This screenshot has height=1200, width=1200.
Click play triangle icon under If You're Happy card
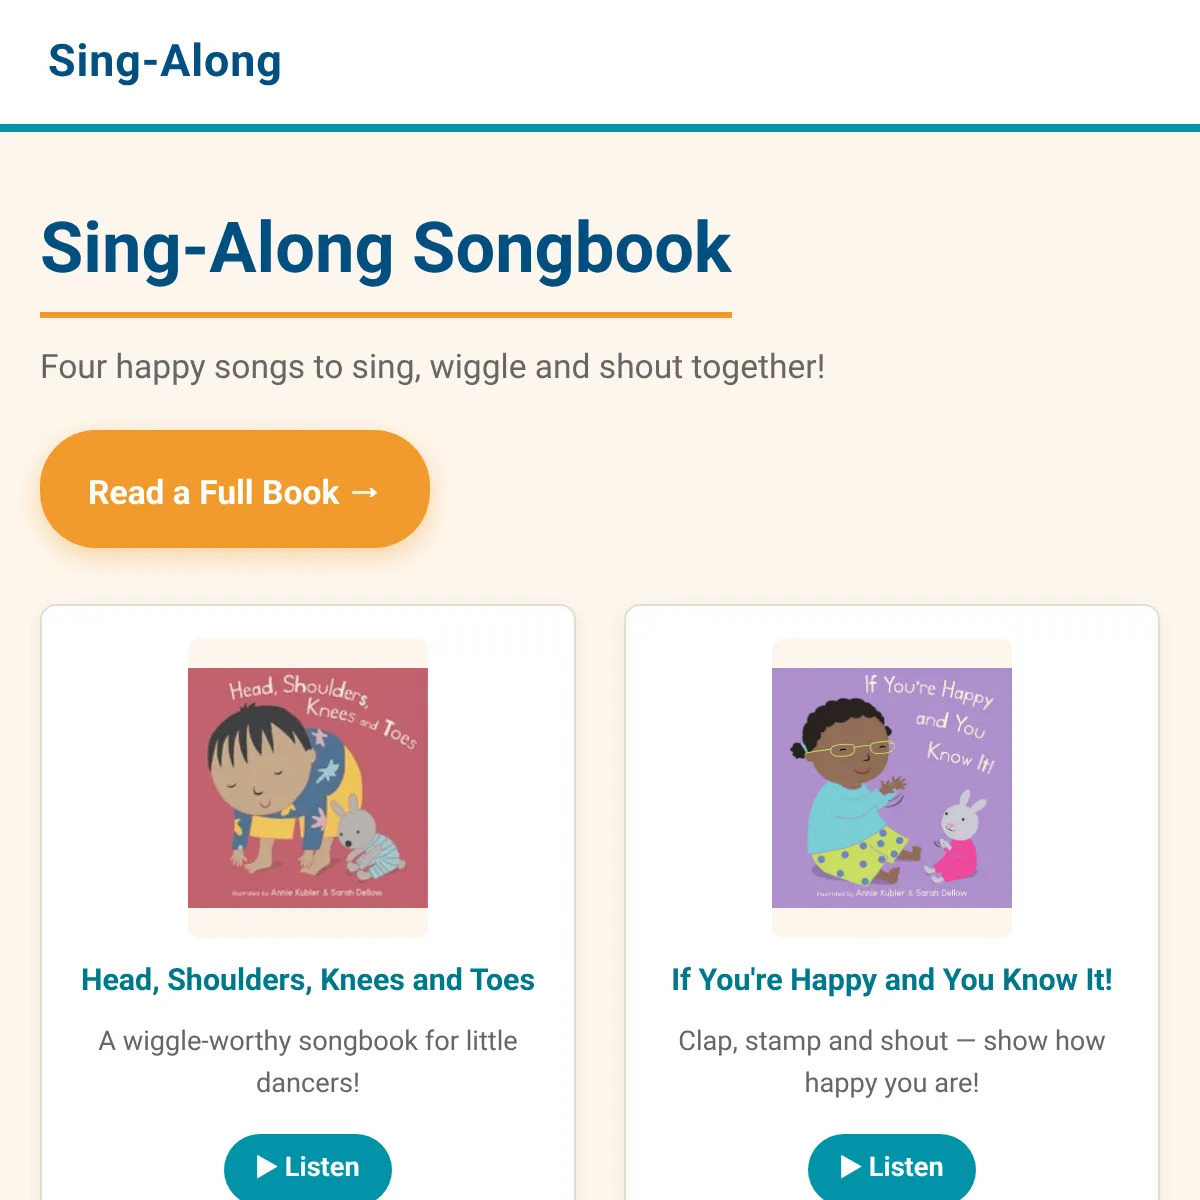(850, 1167)
